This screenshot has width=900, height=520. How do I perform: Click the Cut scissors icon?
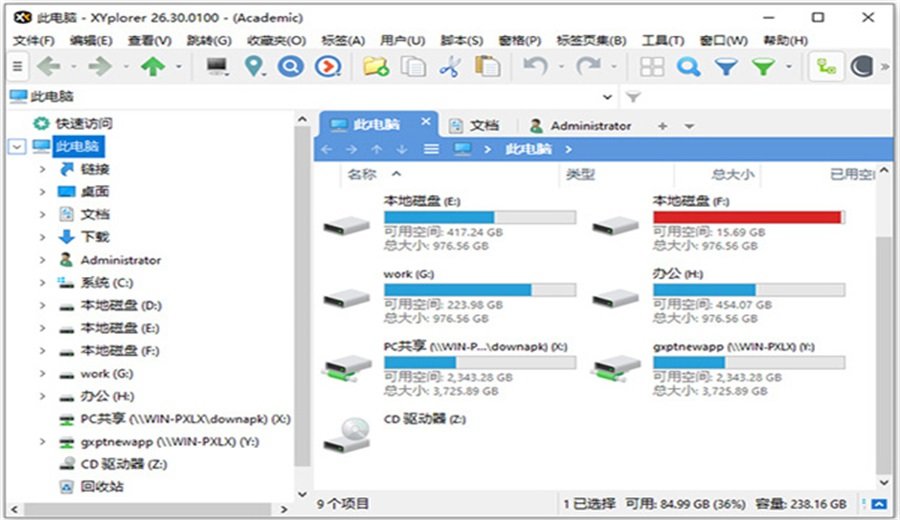click(x=451, y=67)
